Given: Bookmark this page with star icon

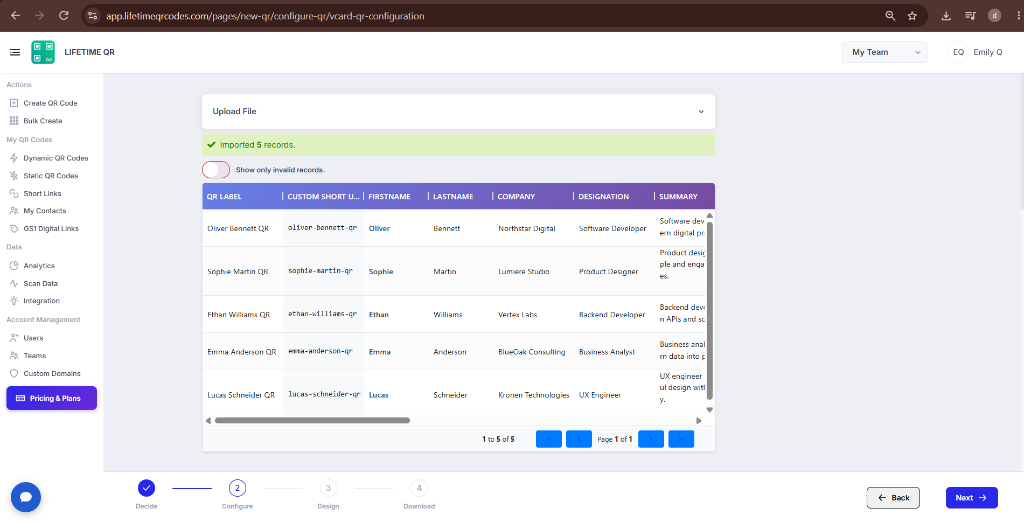Looking at the screenshot, I should [x=912, y=16].
